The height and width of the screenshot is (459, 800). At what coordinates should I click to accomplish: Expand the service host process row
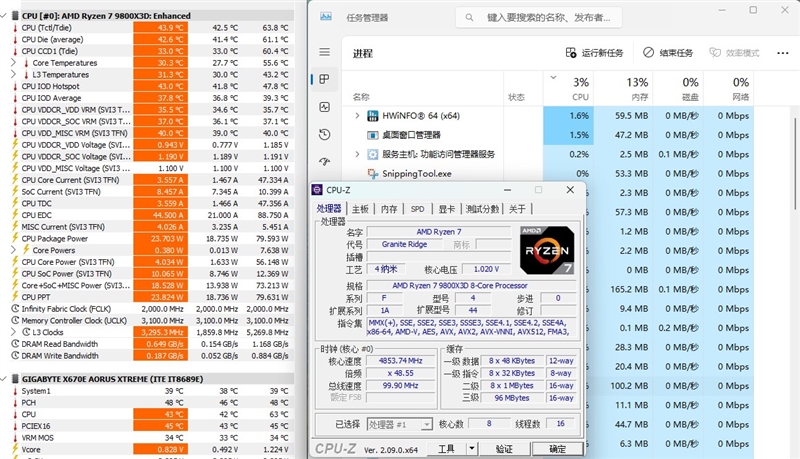click(x=357, y=155)
